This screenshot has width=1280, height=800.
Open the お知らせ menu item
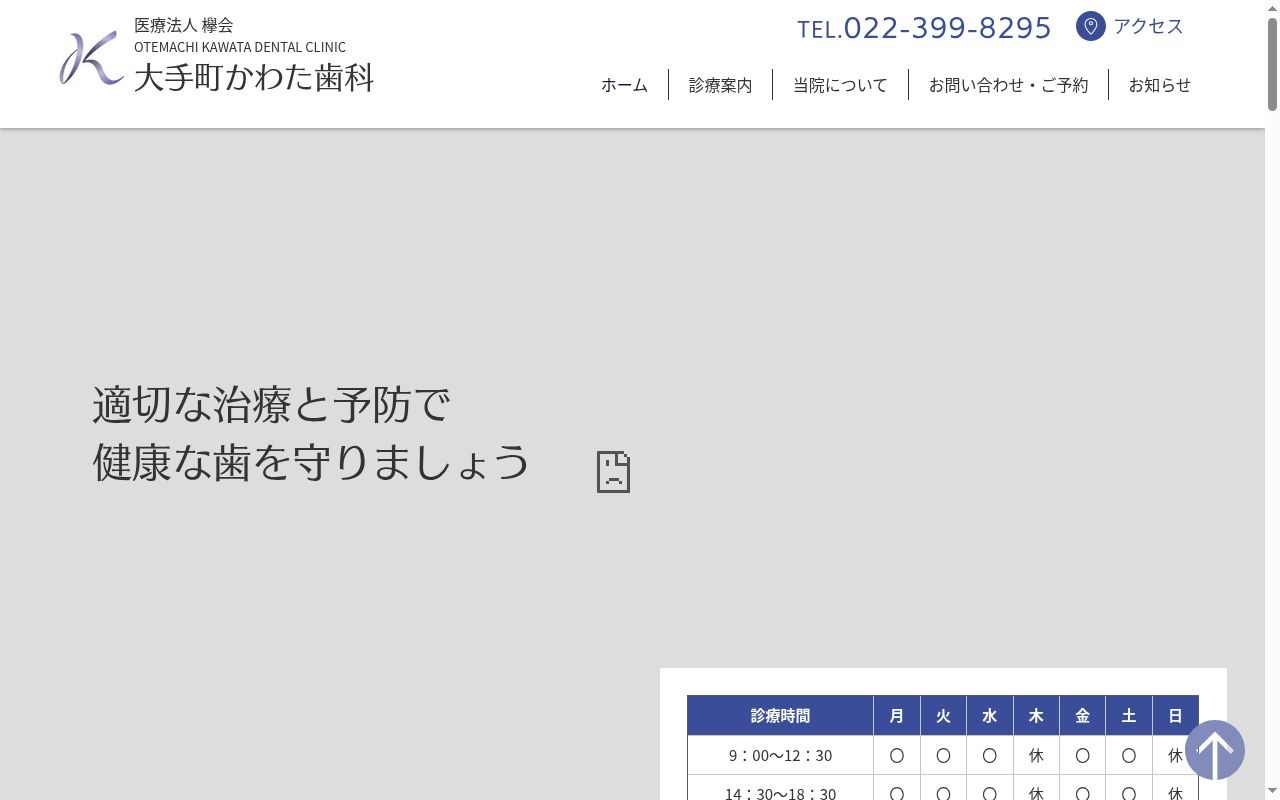(1160, 85)
